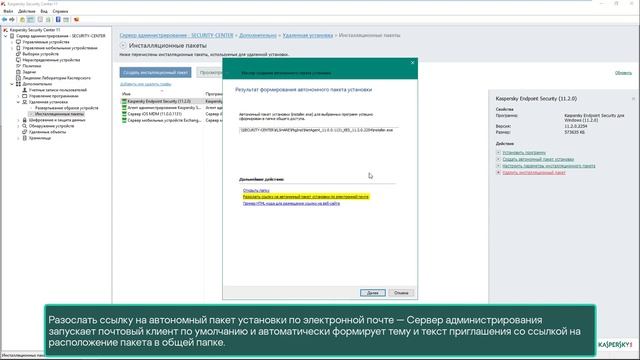Collapse the Сервер администрирования node
Image resolution: width=640 pixels, height=360 pixels.
[x=6, y=36]
